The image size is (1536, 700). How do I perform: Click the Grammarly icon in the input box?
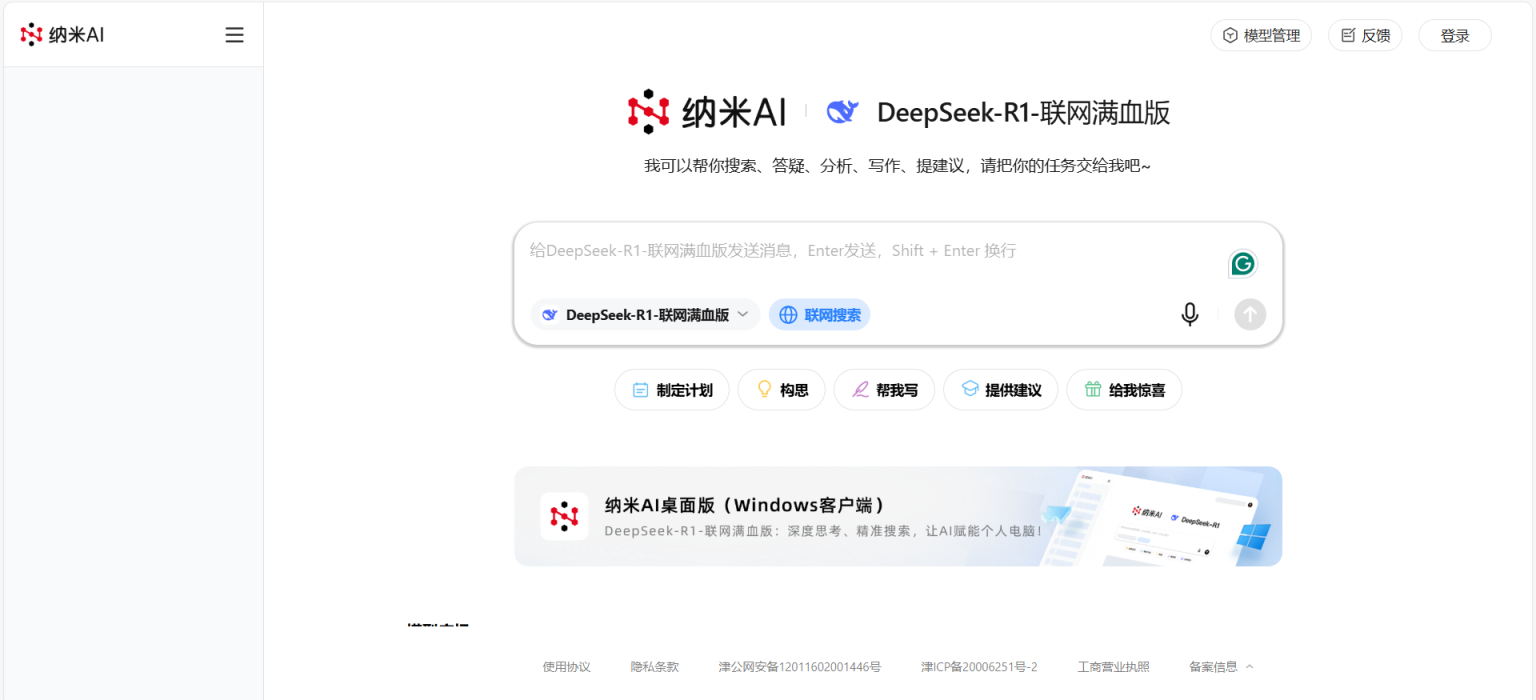click(x=1242, y=263)
